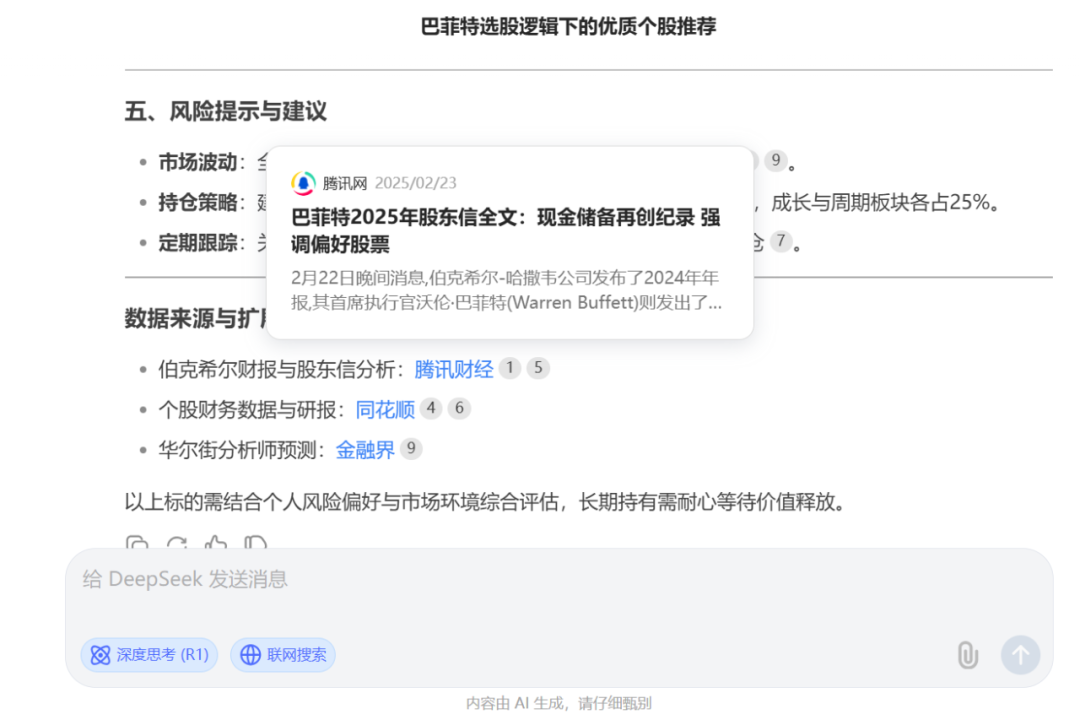Click citation badge 4 next to 同花顺
This screenshot has height=720, width=1080.
point(431,408)
